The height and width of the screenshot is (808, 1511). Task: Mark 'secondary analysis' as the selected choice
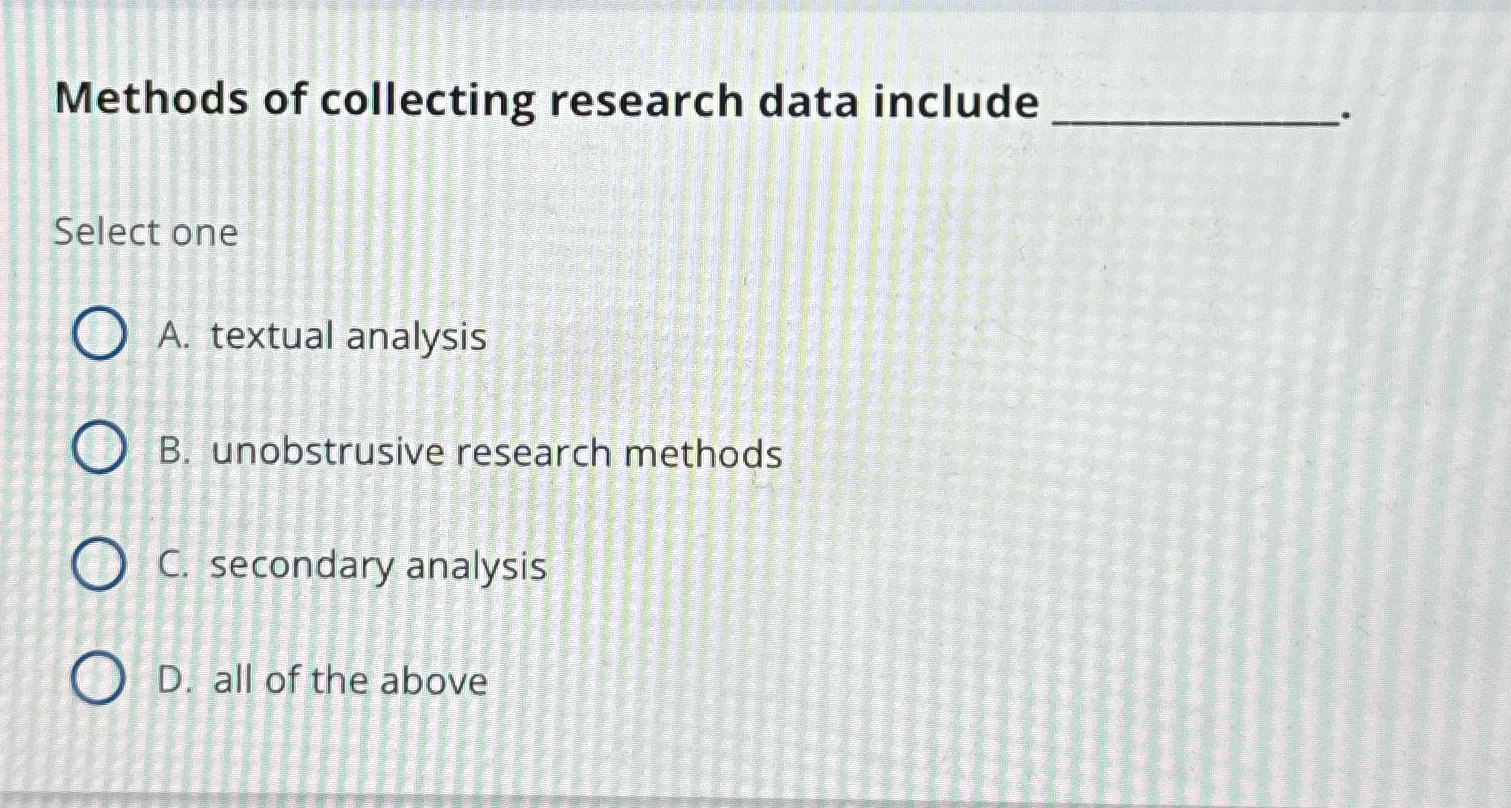[x=375, y=568]
